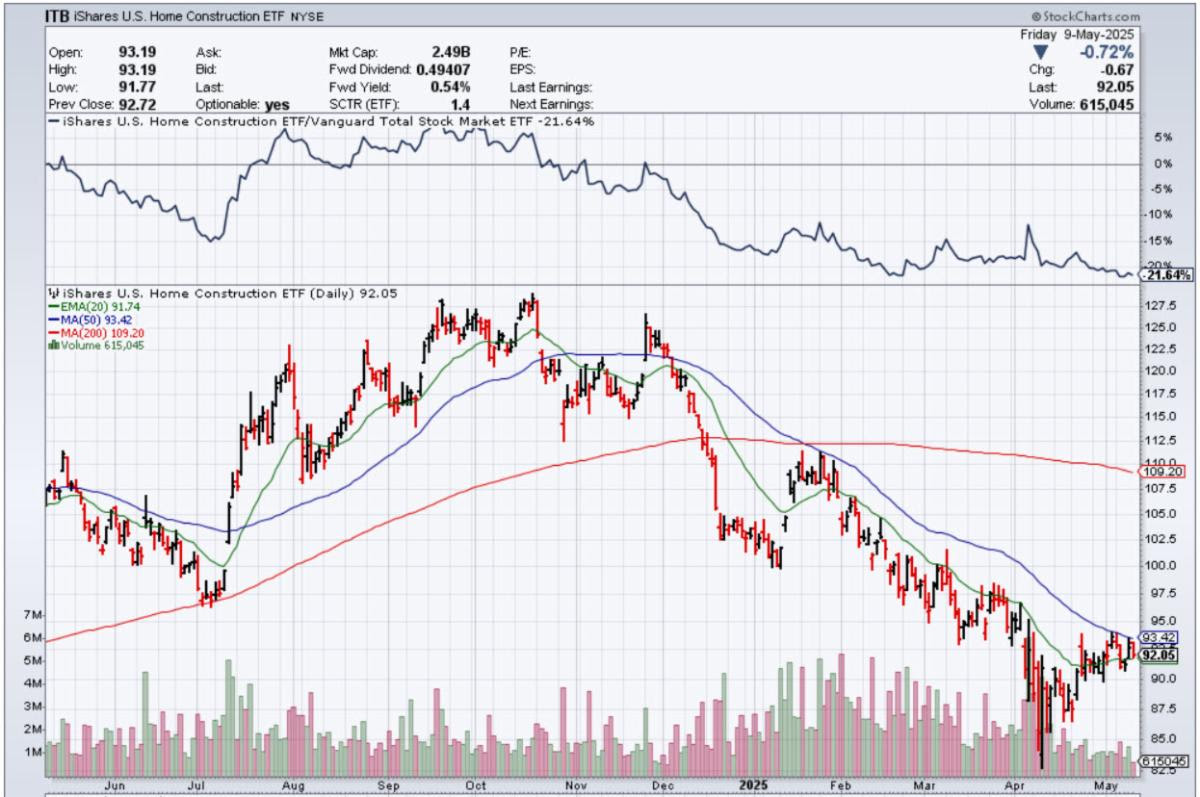
Task: Click the 120.0 price axis label
Action: [1161, 370]
